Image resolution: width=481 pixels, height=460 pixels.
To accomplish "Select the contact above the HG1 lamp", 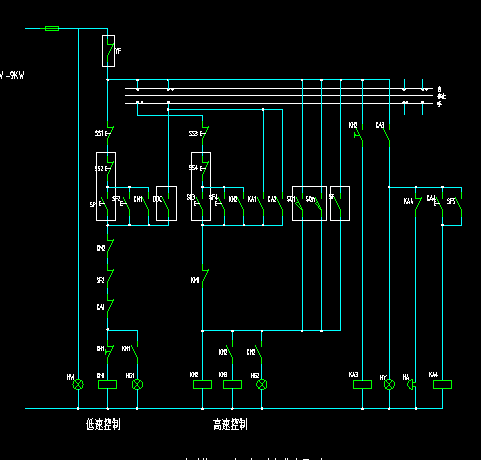I will pos(134,352).
